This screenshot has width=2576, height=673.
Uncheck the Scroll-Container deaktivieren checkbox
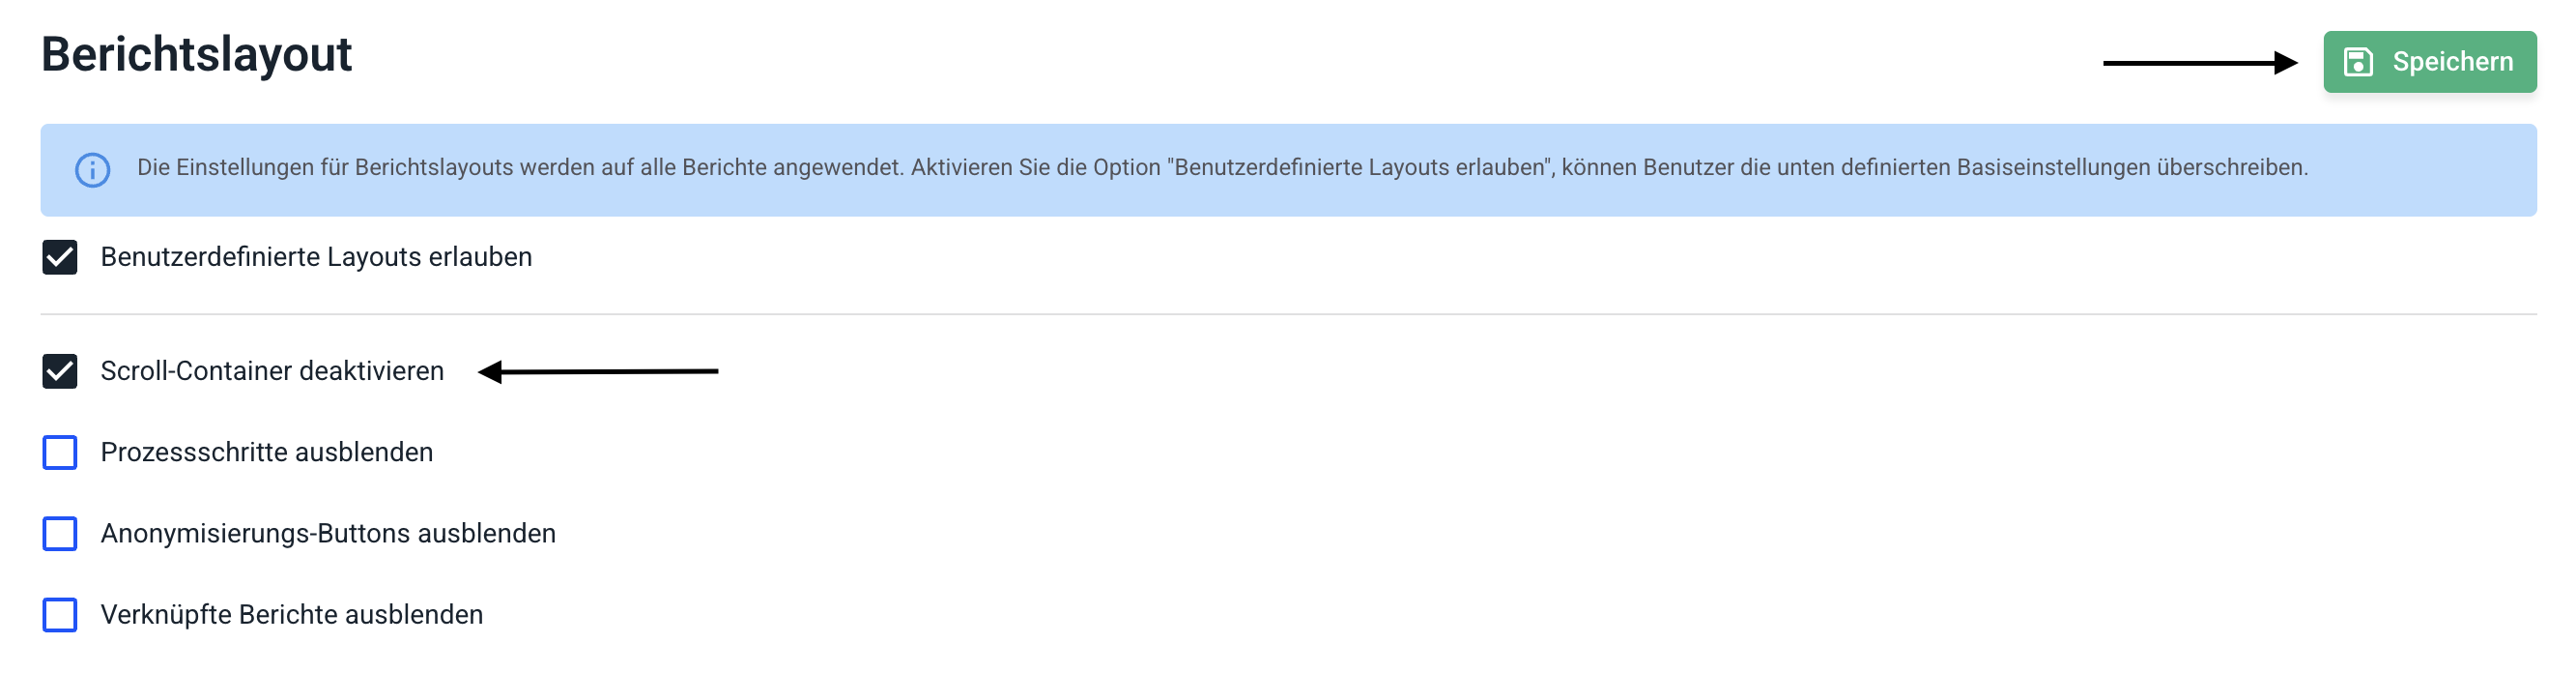click(60, 371)
